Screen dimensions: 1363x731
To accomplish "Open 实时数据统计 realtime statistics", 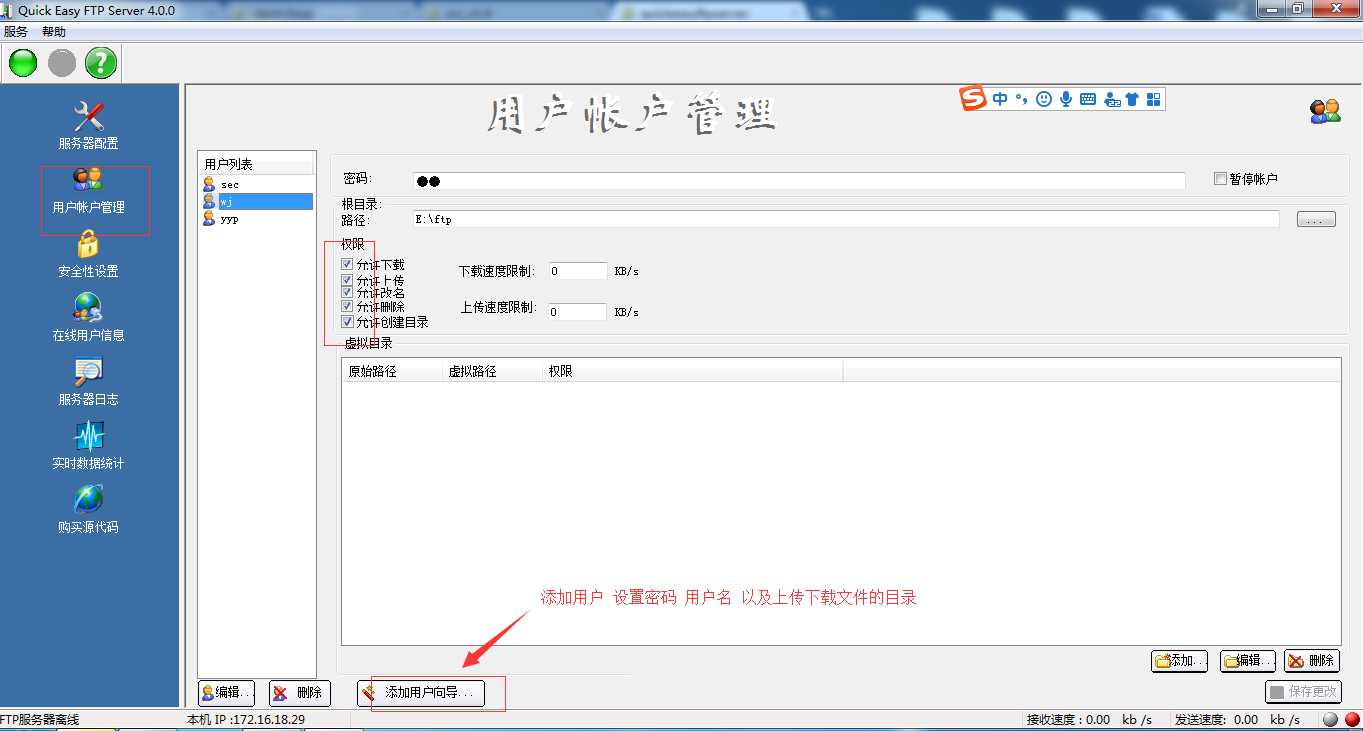I will click(88, 446).
